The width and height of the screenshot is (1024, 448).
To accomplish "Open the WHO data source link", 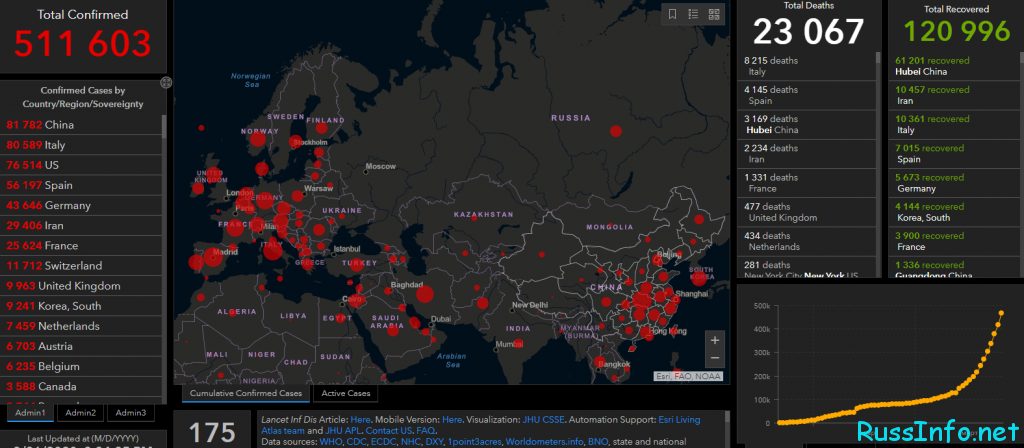I will (x=330, y=442).
